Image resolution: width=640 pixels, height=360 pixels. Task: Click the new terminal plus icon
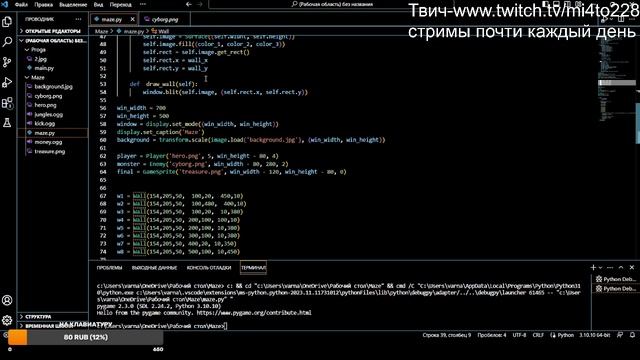(593, 268)
